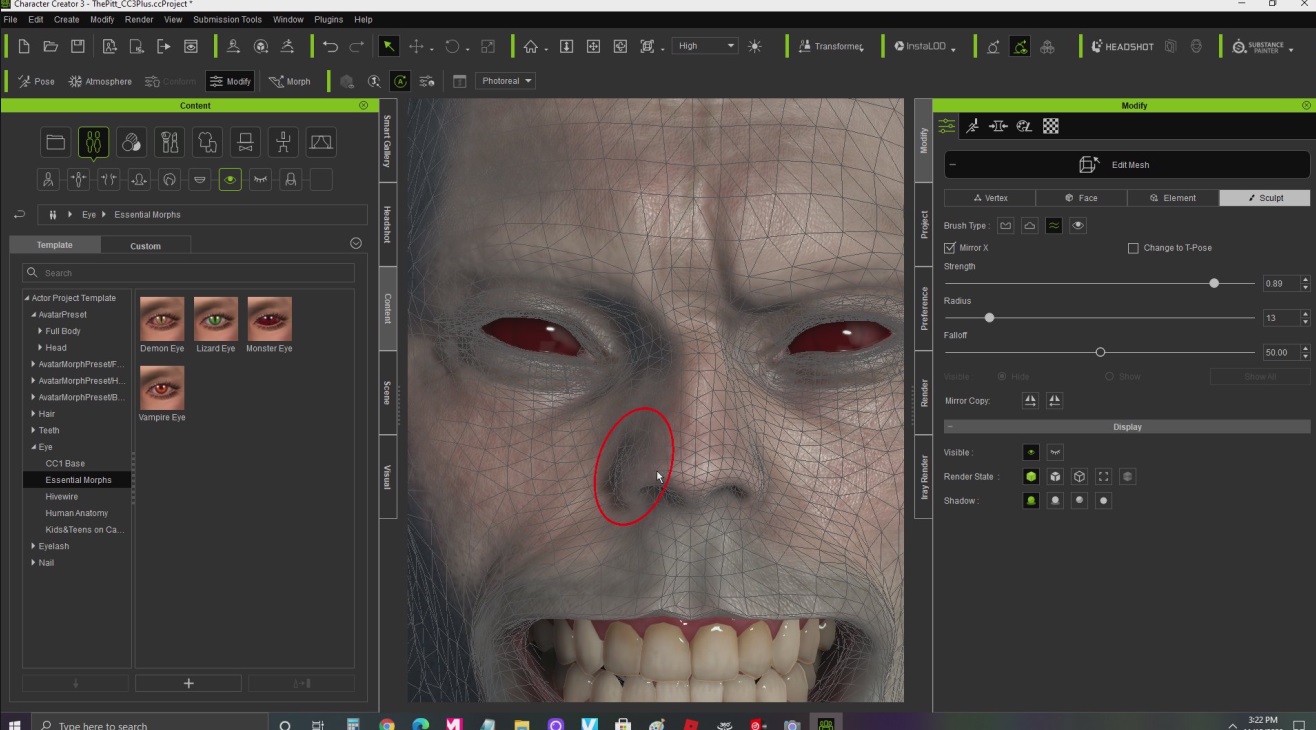Switch to the Vertex edit tab

(990, 198)
